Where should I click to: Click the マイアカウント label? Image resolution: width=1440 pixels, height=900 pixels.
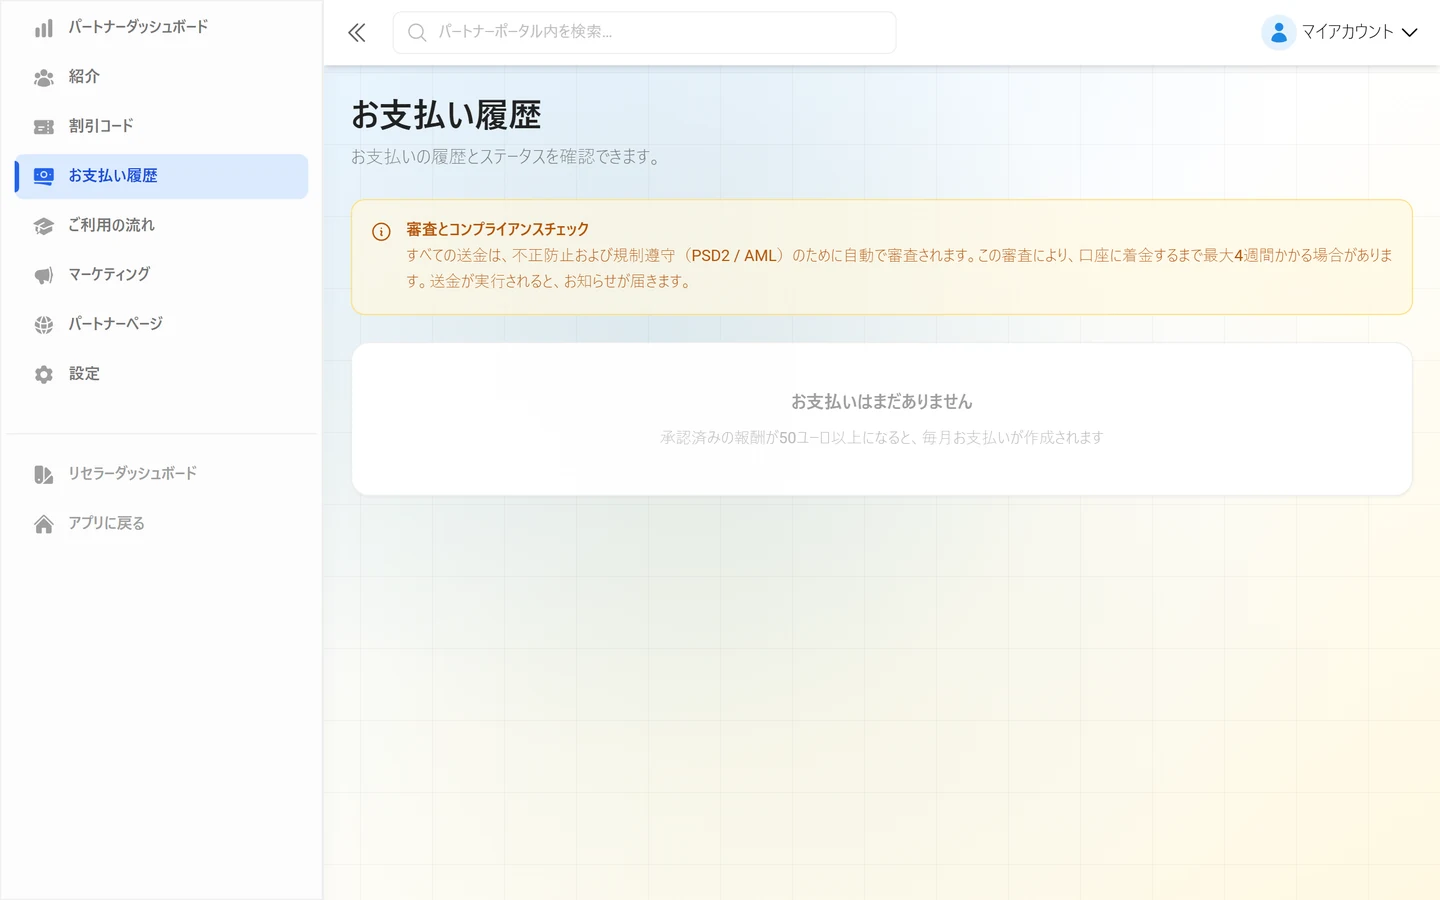pos(1347,32)
